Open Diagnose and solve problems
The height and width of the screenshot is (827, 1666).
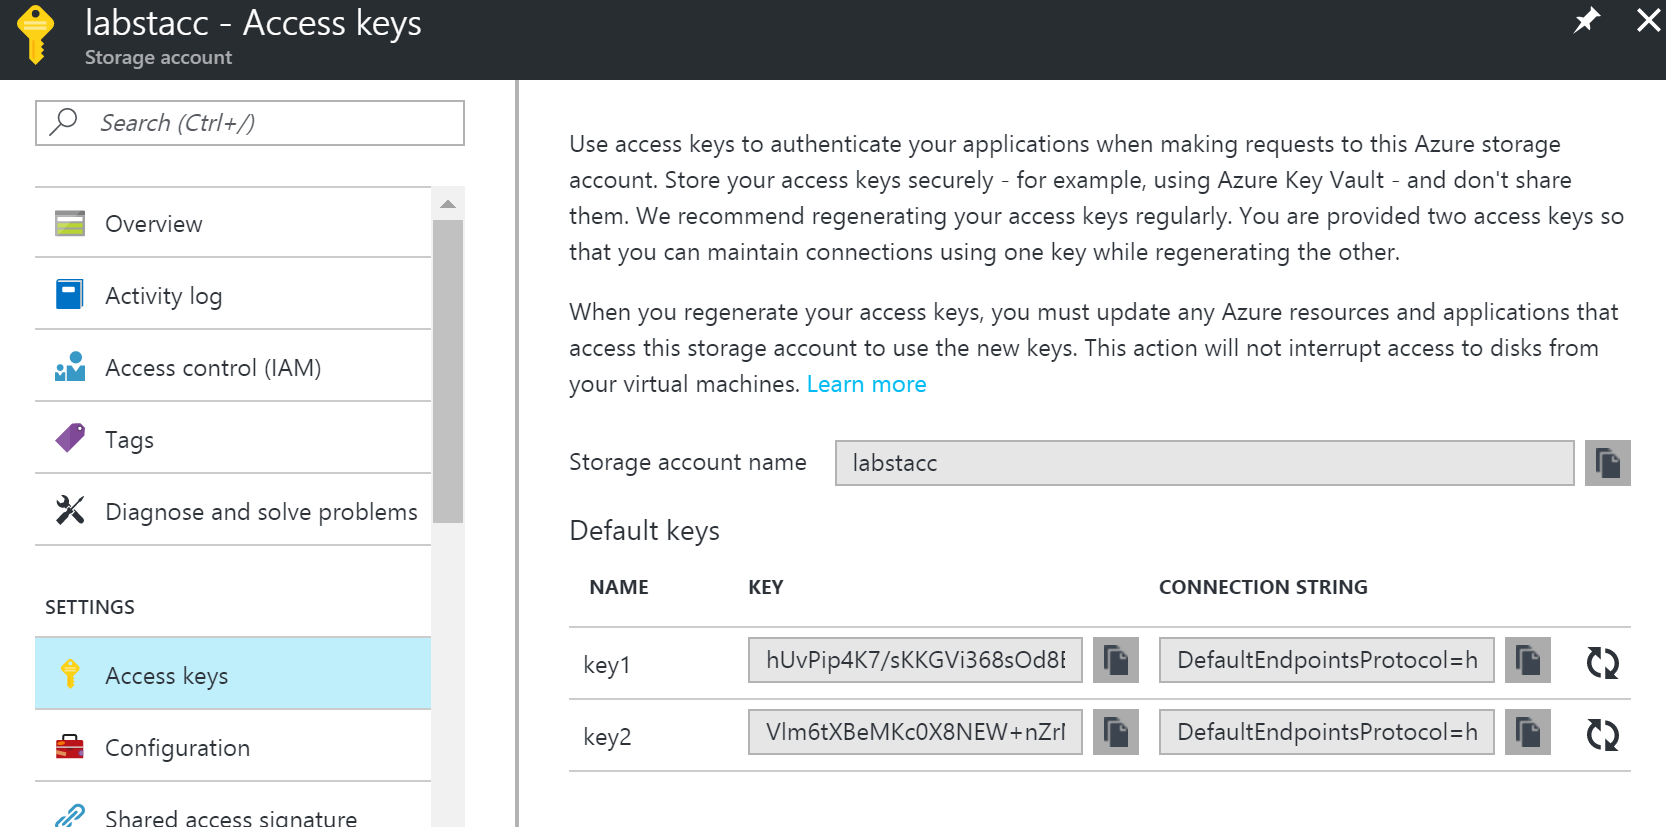233,511
